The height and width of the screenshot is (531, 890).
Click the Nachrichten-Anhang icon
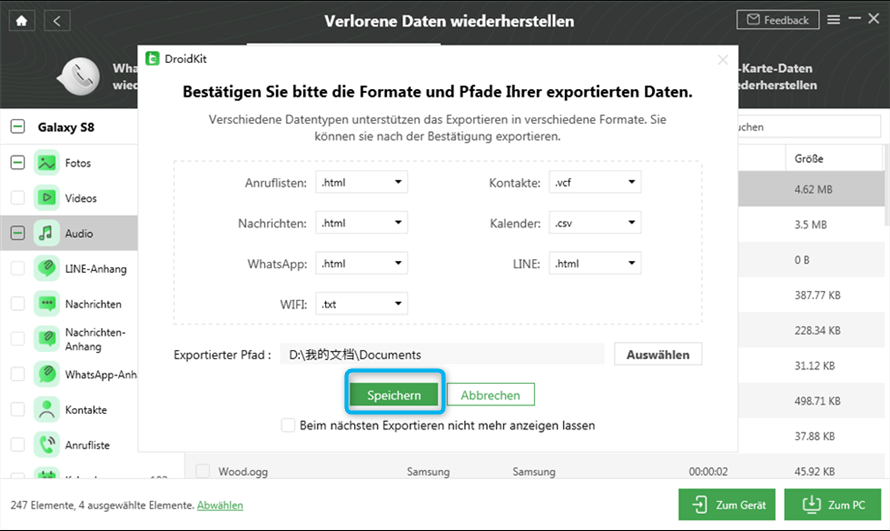[x=47, y=339]
